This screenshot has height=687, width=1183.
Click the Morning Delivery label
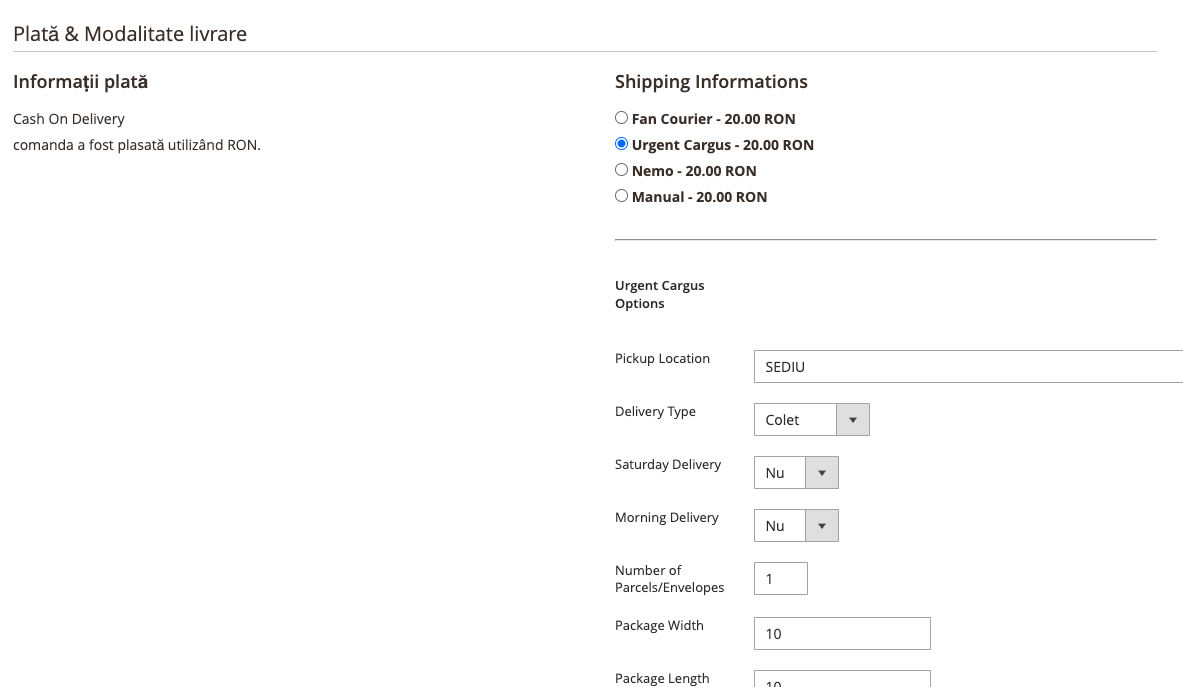(x=667, y=517)
